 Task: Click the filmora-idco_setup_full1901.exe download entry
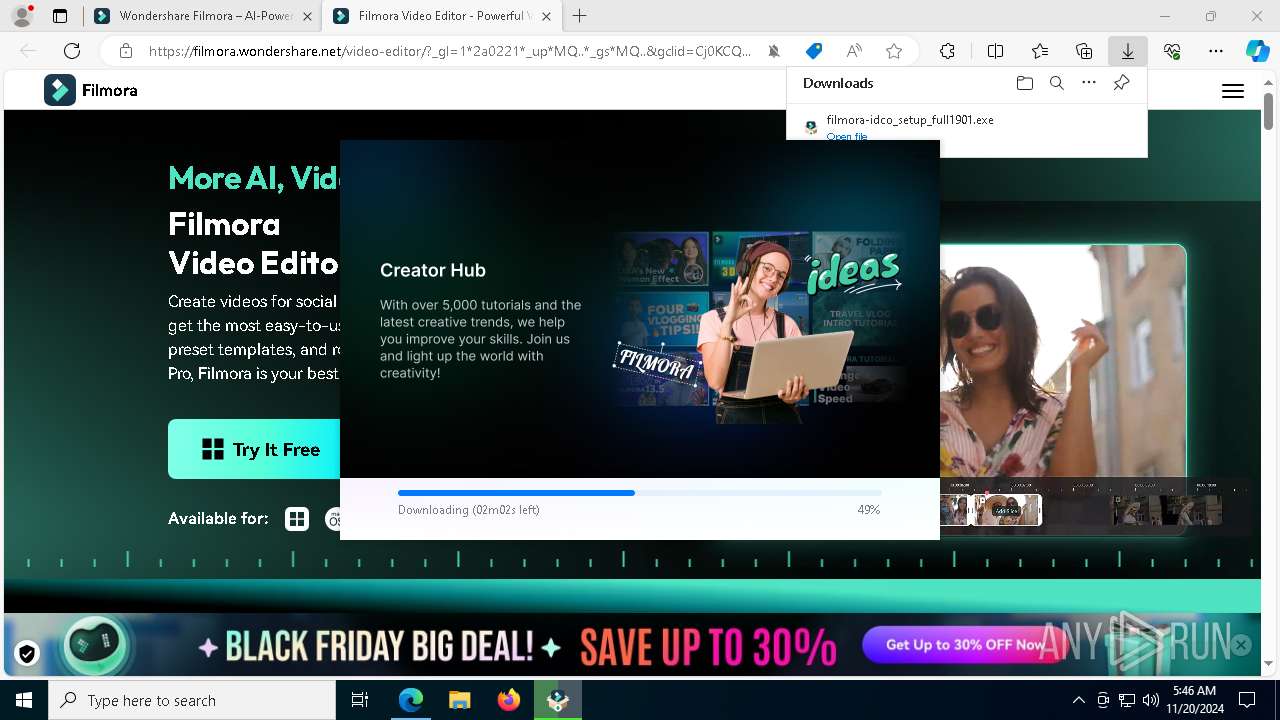point(966,126)
